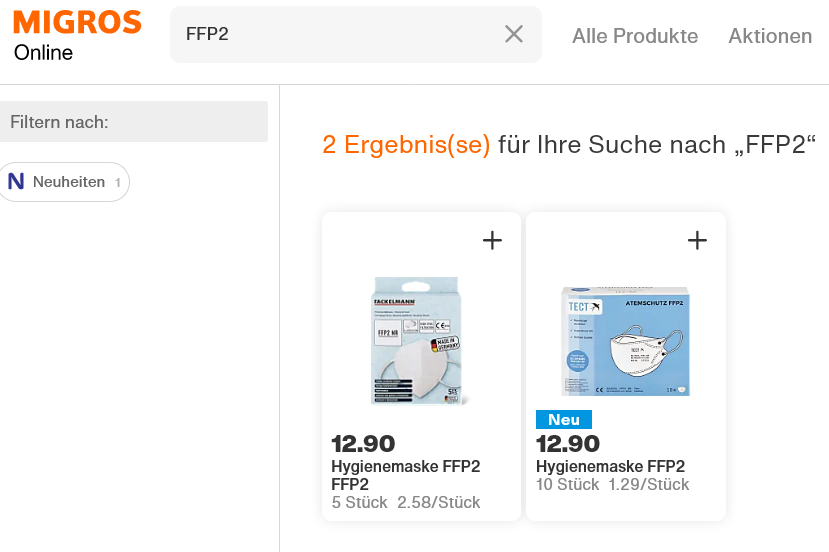Clear the FFP2 search text
829x552 pixels.
tap(514, 34)
